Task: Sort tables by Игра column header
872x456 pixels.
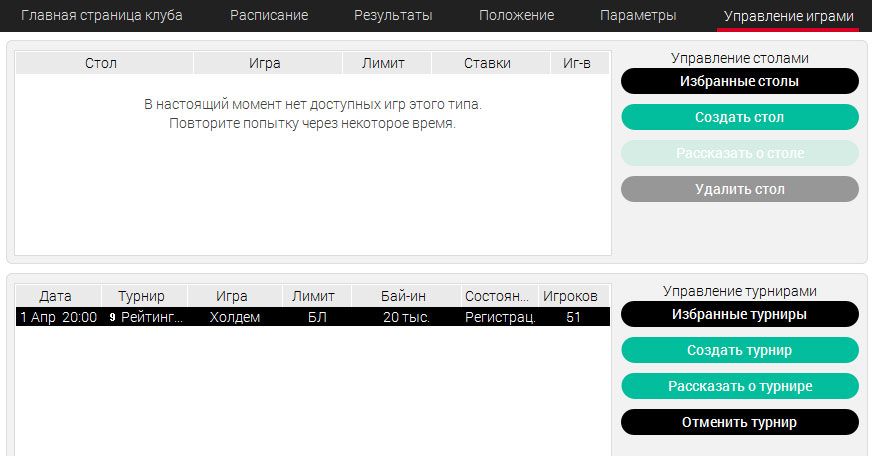Action: tap(268, 63)
